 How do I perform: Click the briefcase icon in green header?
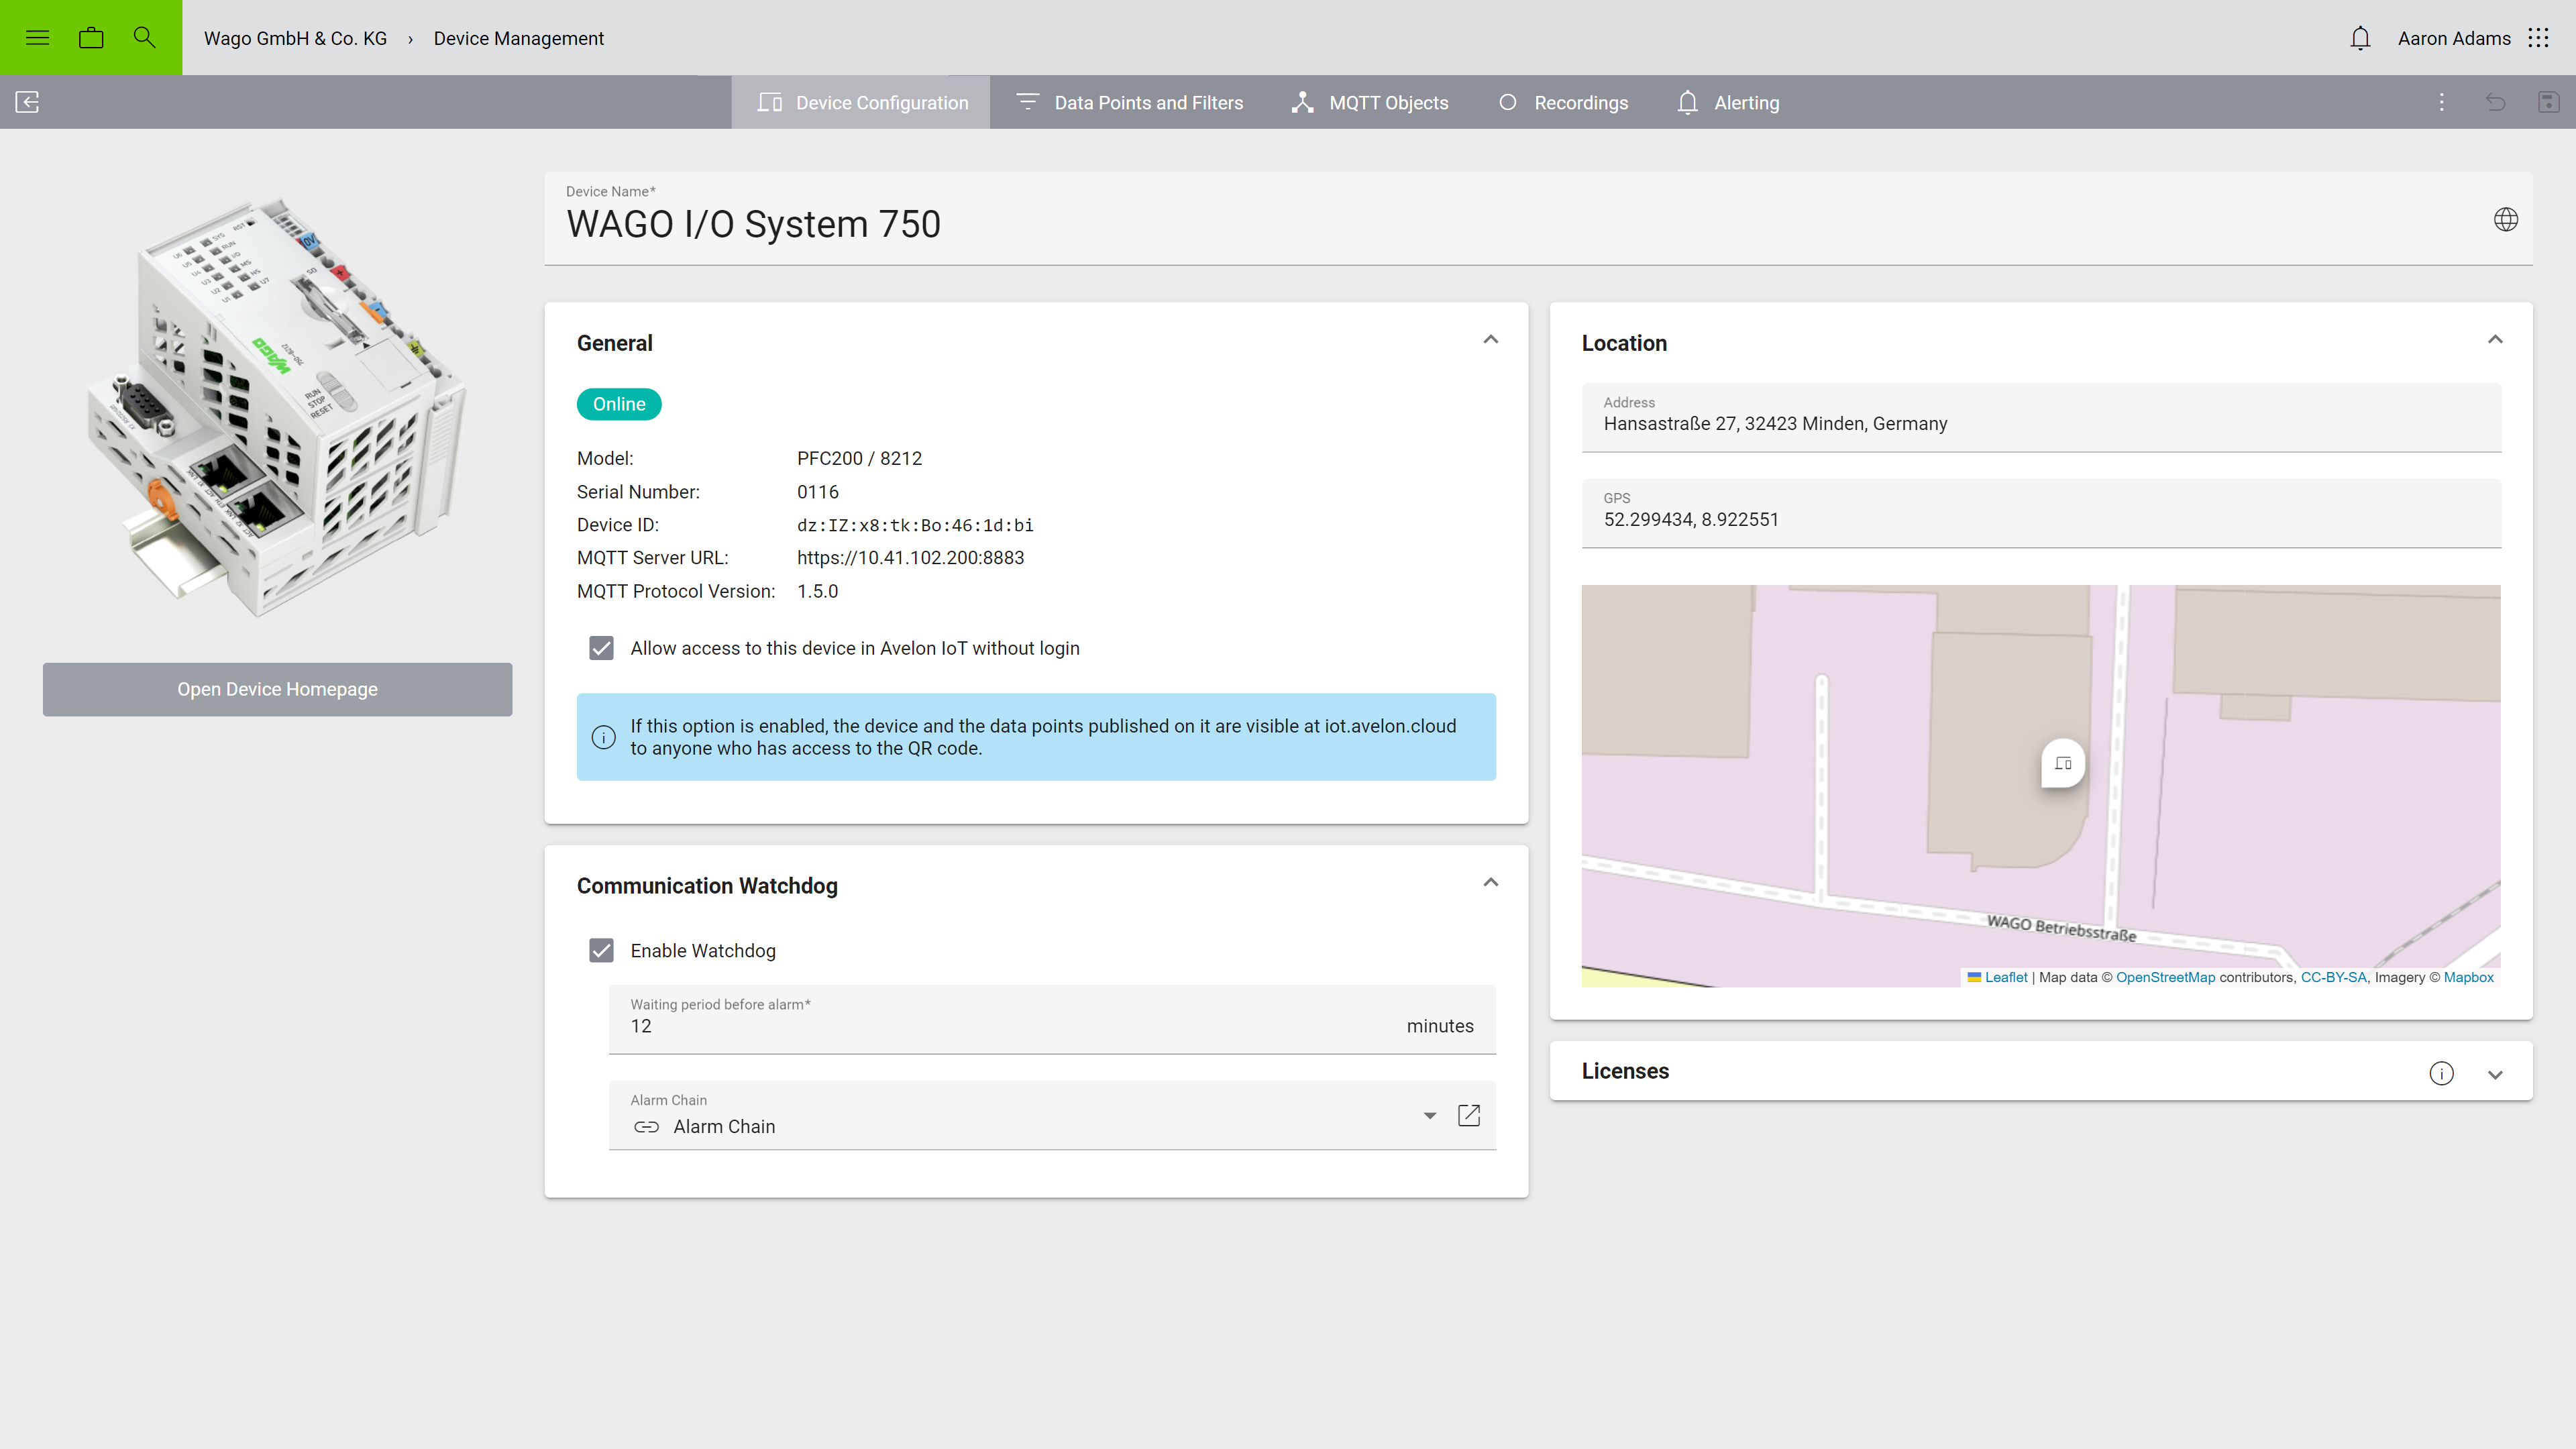pos(91,38)
